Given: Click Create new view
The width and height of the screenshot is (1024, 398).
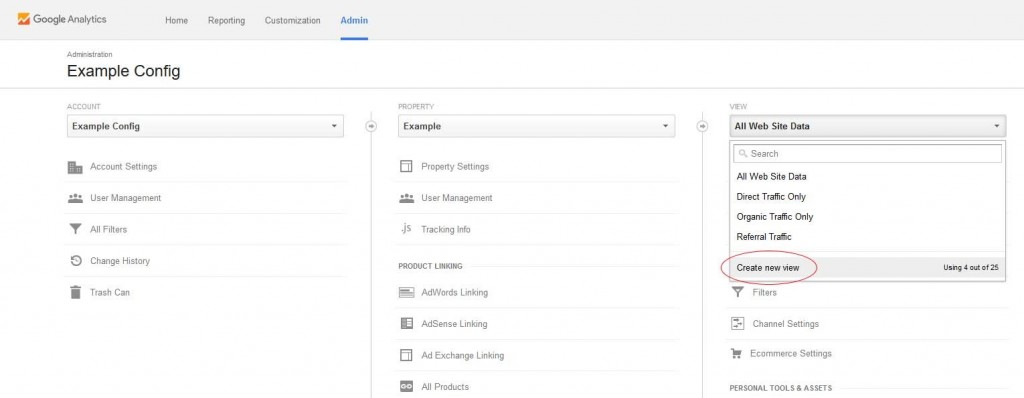Looking at the screenshot, I should (768, 267).
